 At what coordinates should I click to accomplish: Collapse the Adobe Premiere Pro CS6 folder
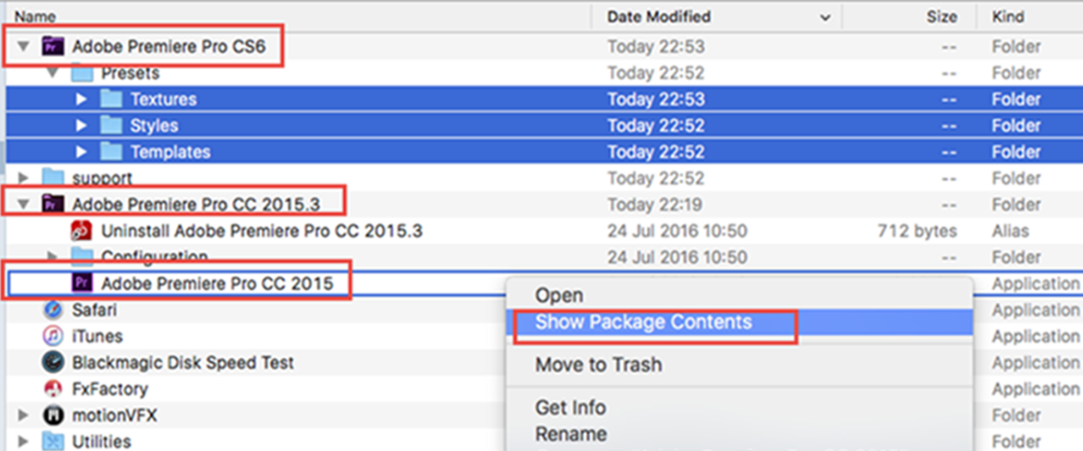pyautogui.click(x=24, y=47)
